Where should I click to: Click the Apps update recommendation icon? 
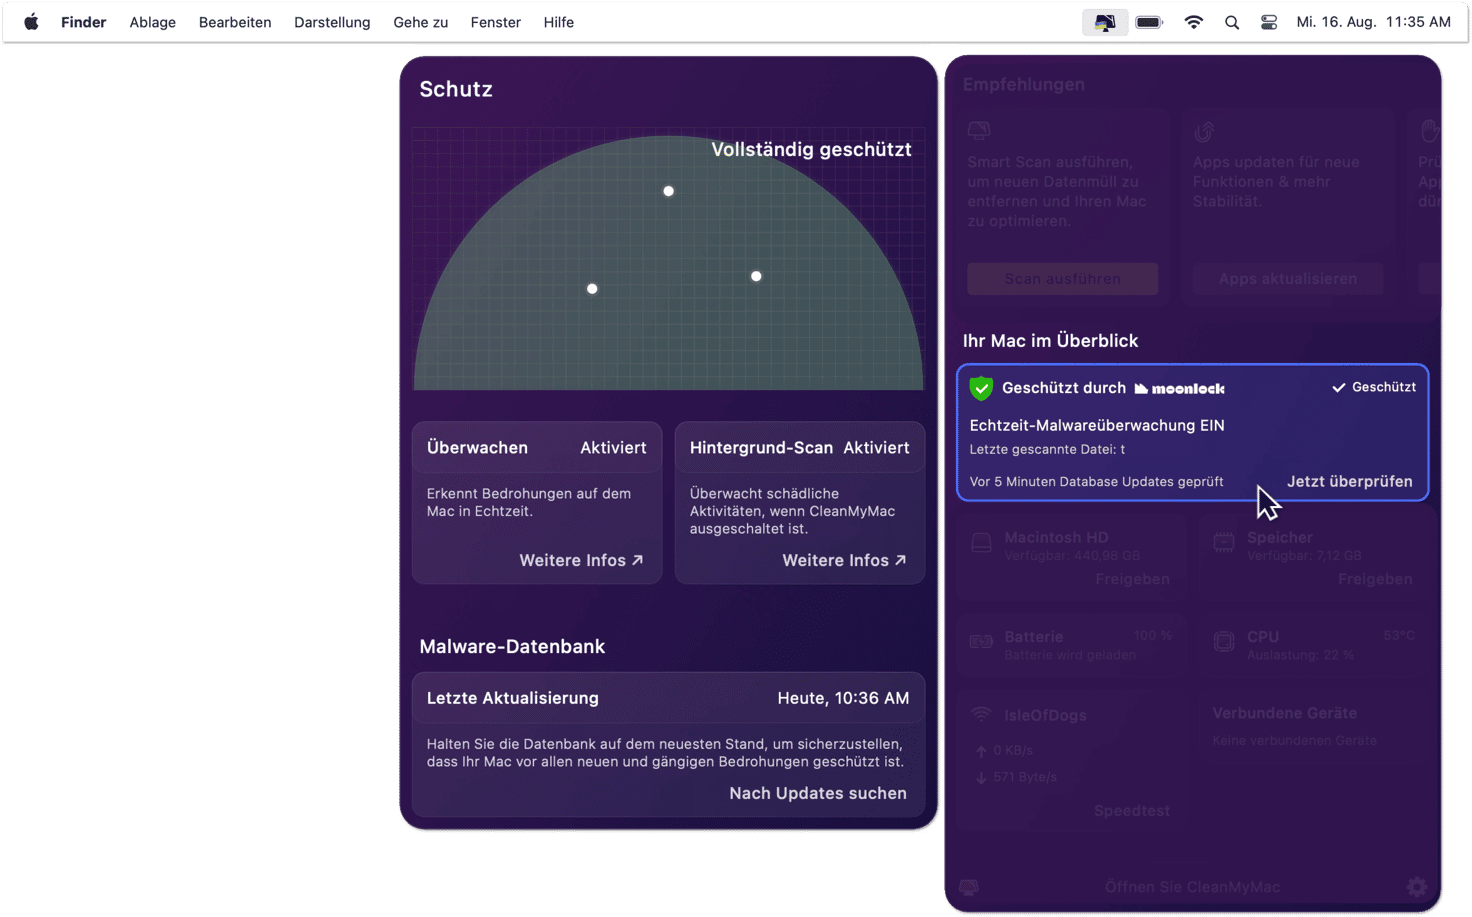[x=1204, y=131]
